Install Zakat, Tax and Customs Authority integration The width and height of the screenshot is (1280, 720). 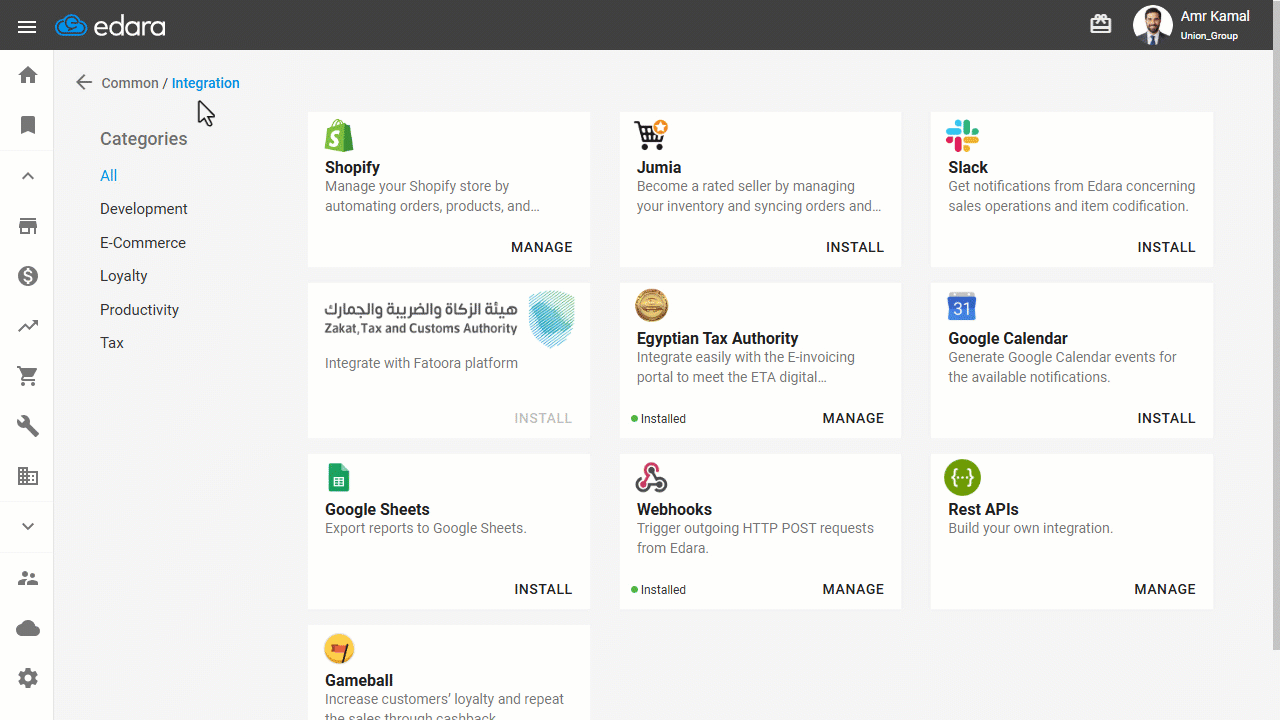(x=543, y=418)
